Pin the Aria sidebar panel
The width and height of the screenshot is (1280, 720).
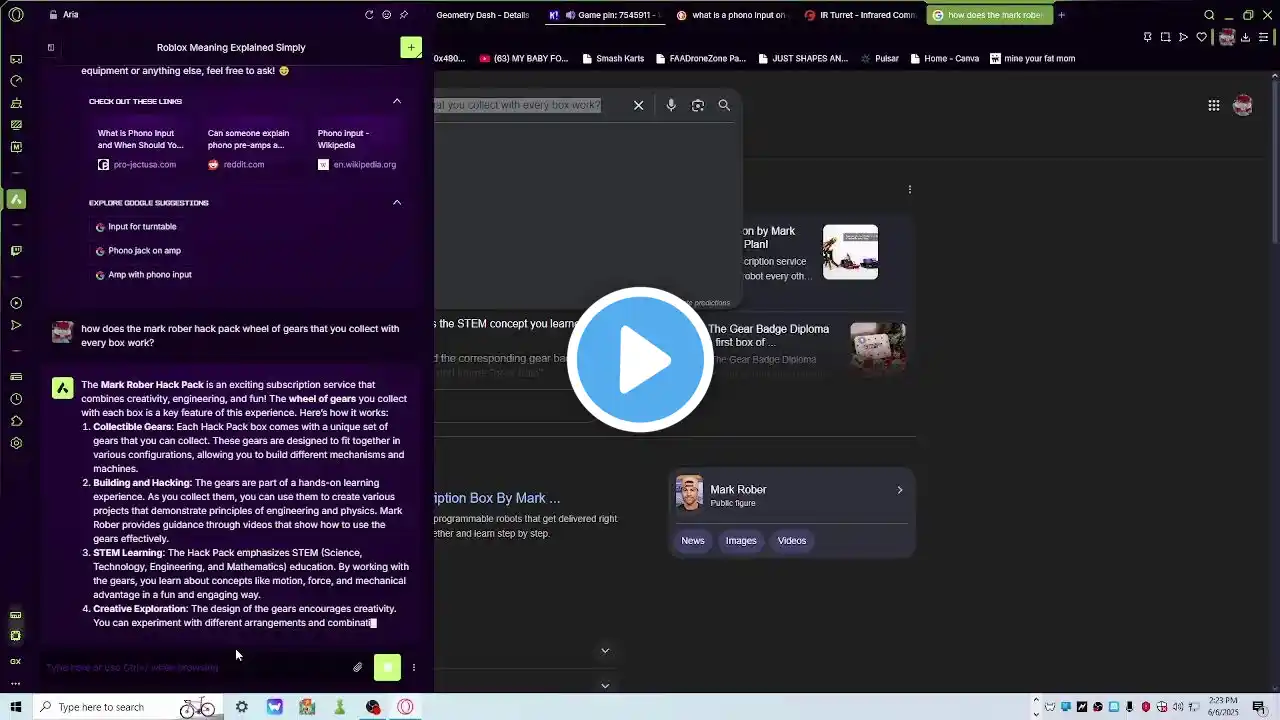(x=403, y=15)
